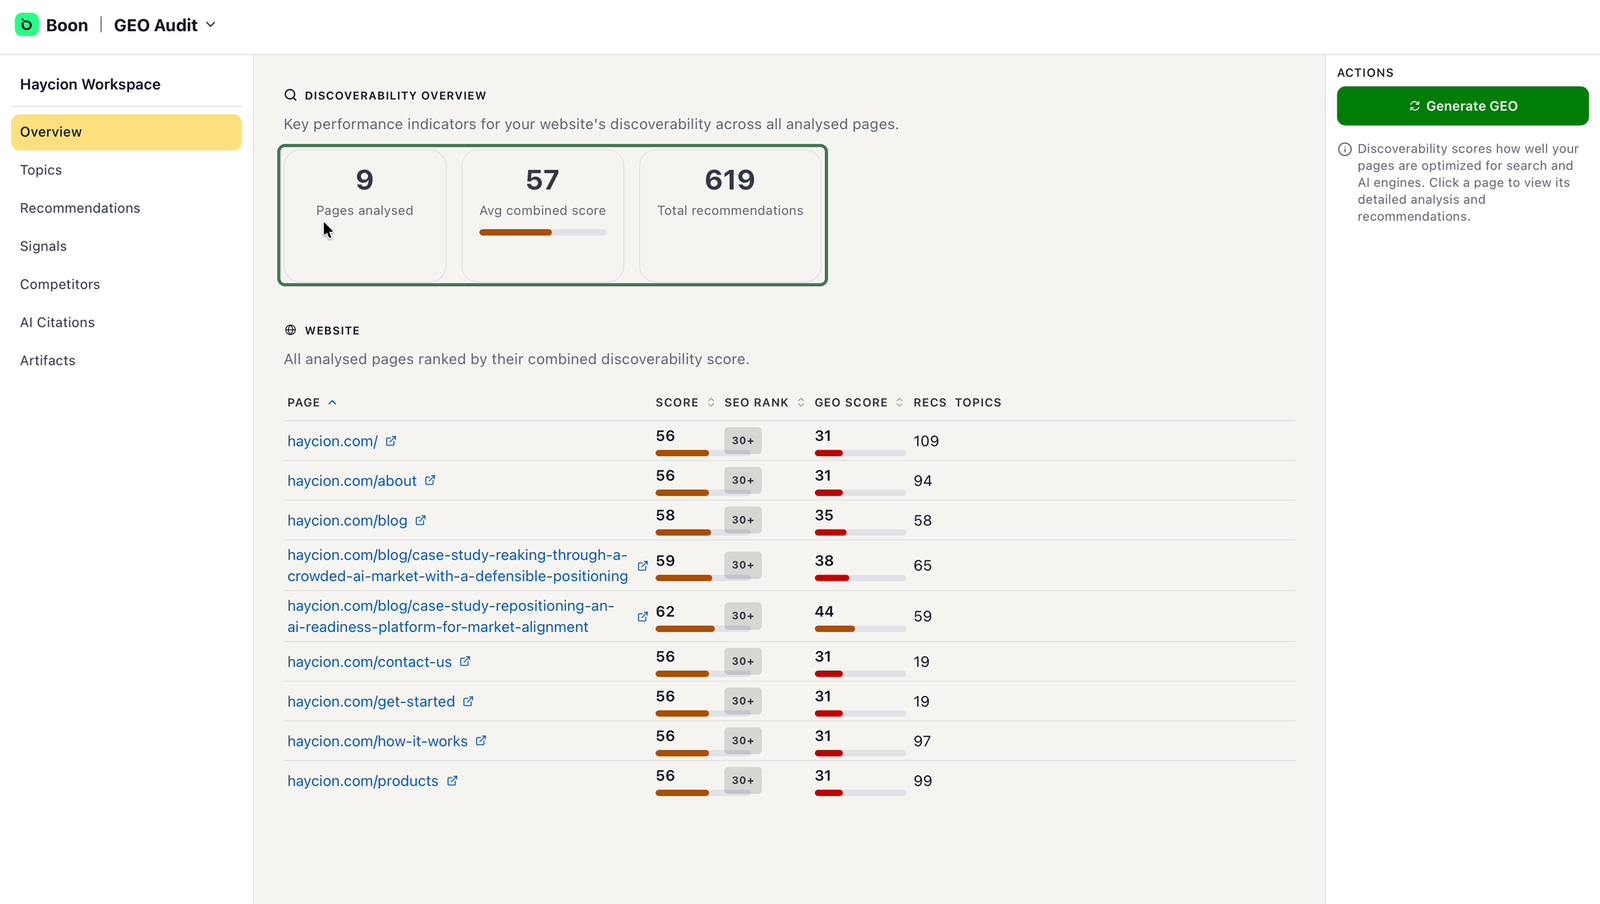Click the info icon beside Discoverability scores note

(1345, 149)
